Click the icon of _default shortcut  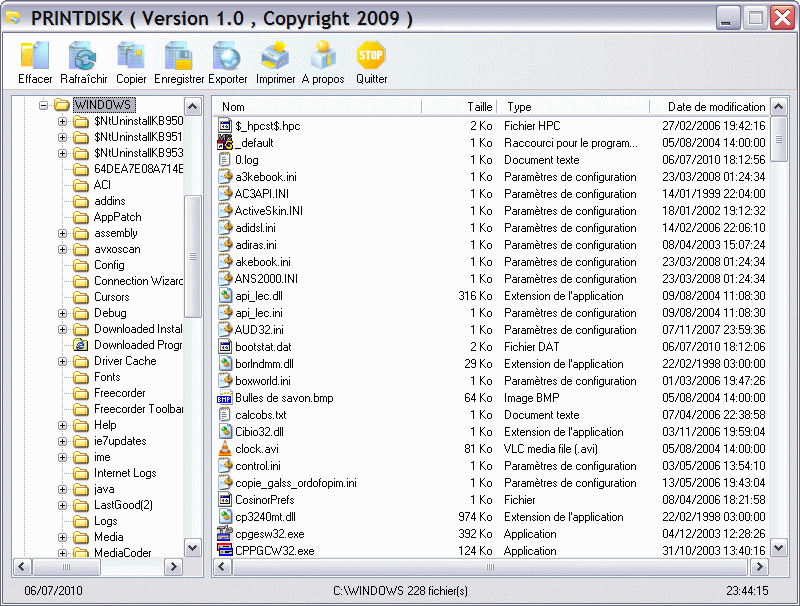[x=225, y=143]
